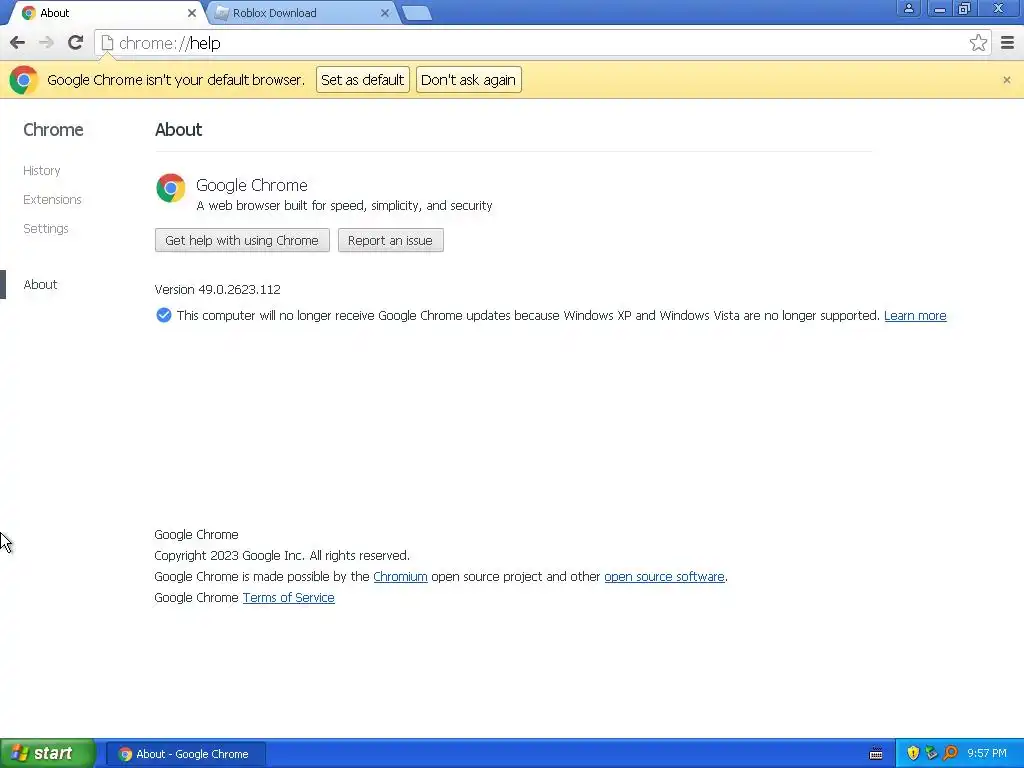Screen dimensions: 1024x768
Task: Click Get help with using Chrome
Action: [242, 240]
